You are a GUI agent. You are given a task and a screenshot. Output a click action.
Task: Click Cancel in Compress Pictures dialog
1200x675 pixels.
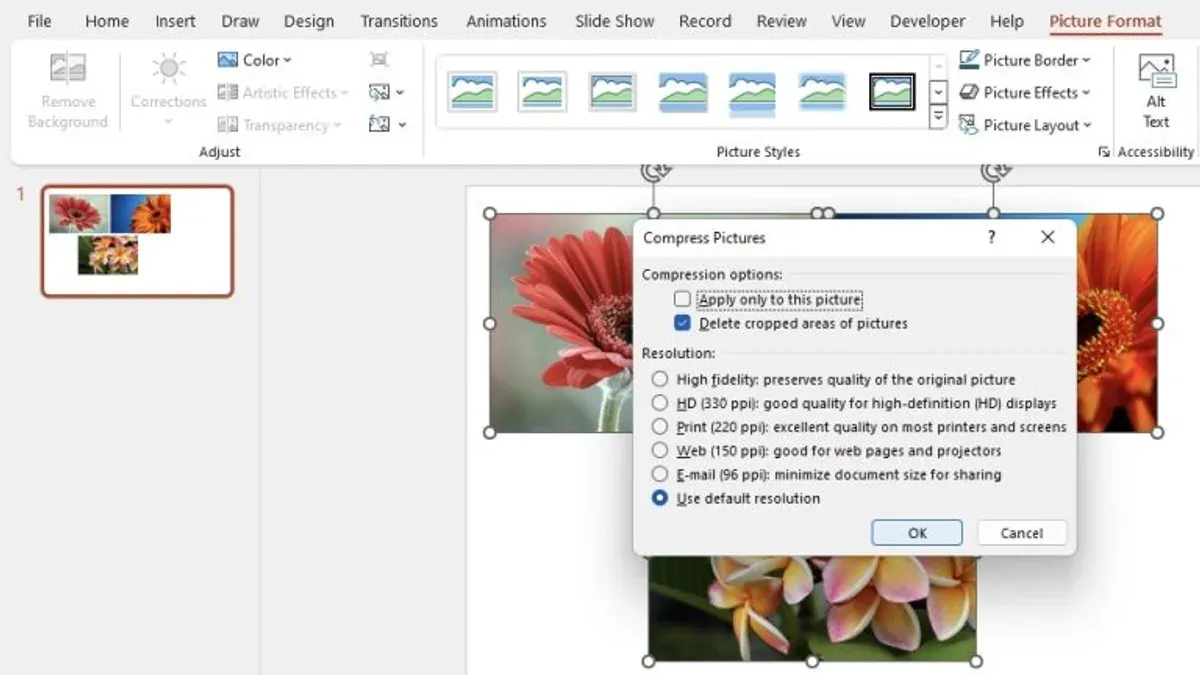[x=1022, y=533]
